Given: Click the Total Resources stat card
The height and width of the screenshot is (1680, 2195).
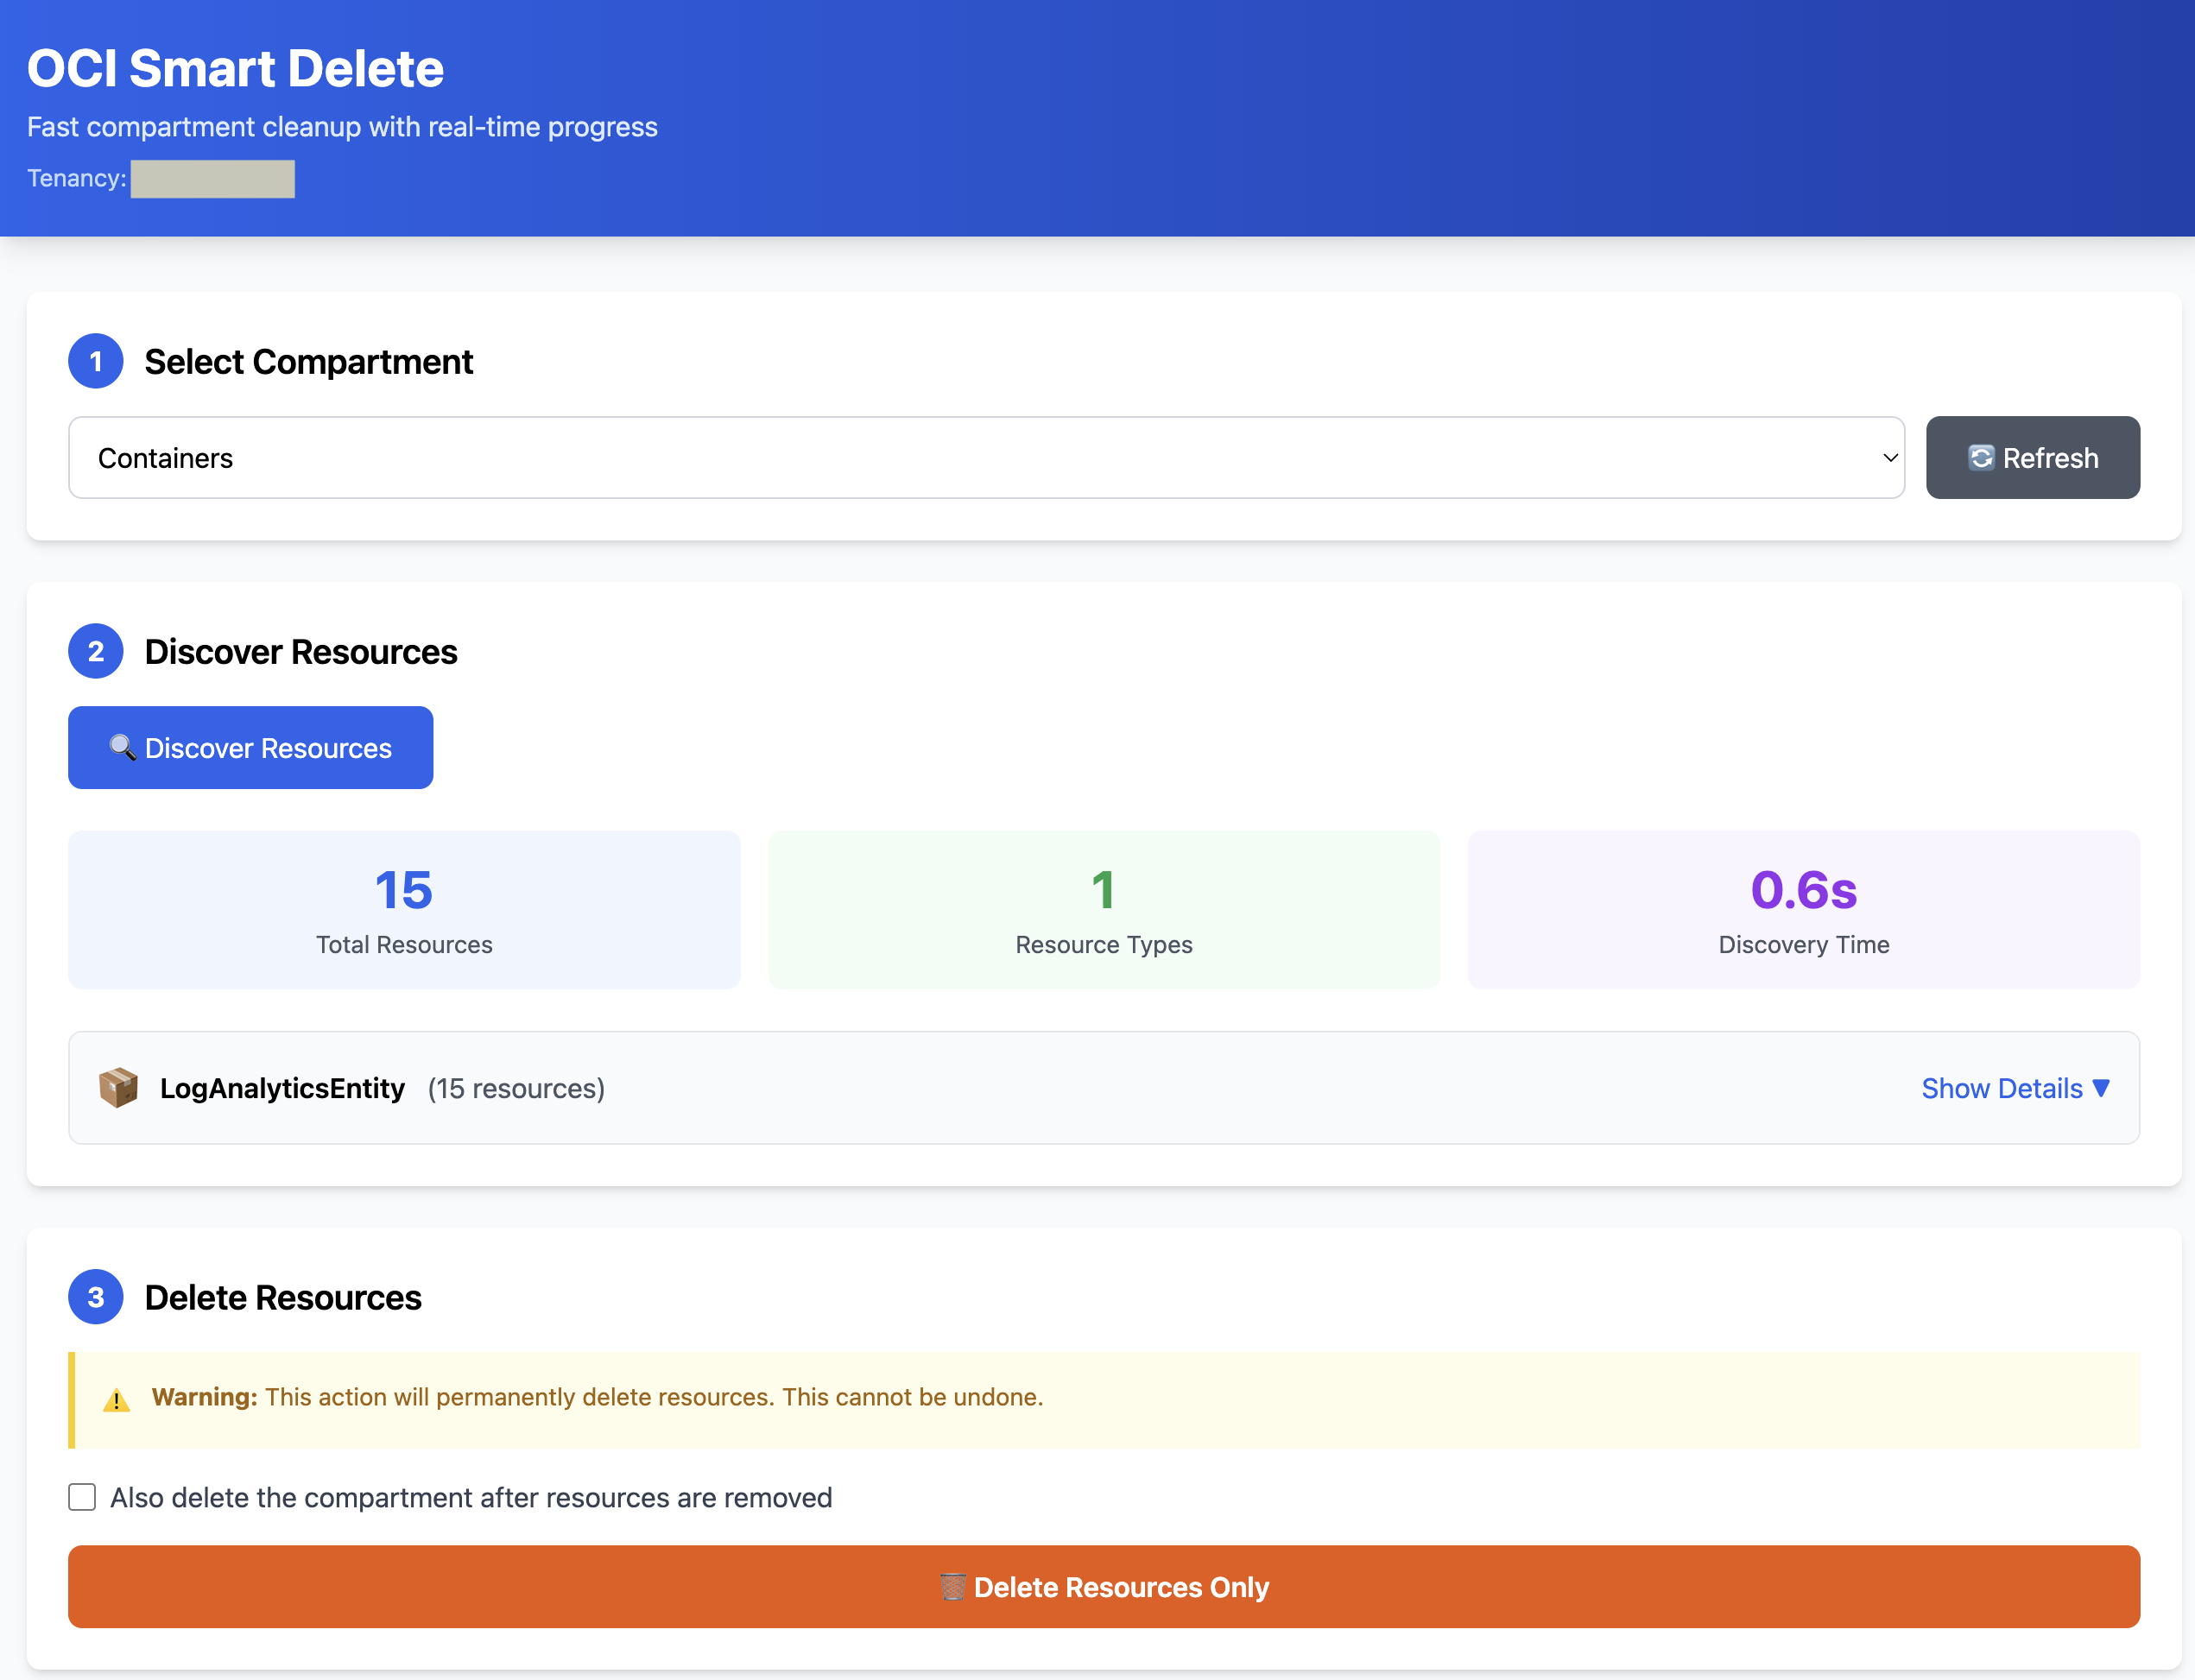Looking at the screenshot, I should 403,909.
